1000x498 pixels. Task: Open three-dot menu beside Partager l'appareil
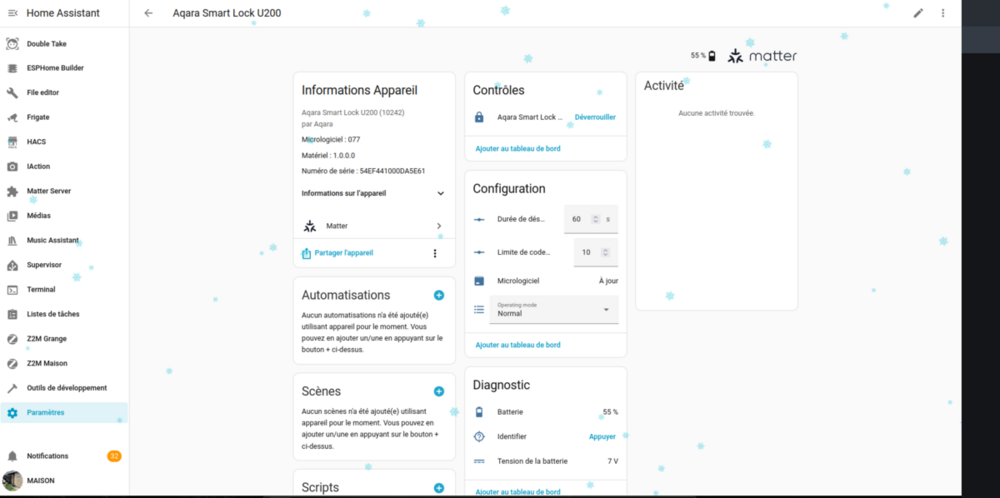point(435,253)
